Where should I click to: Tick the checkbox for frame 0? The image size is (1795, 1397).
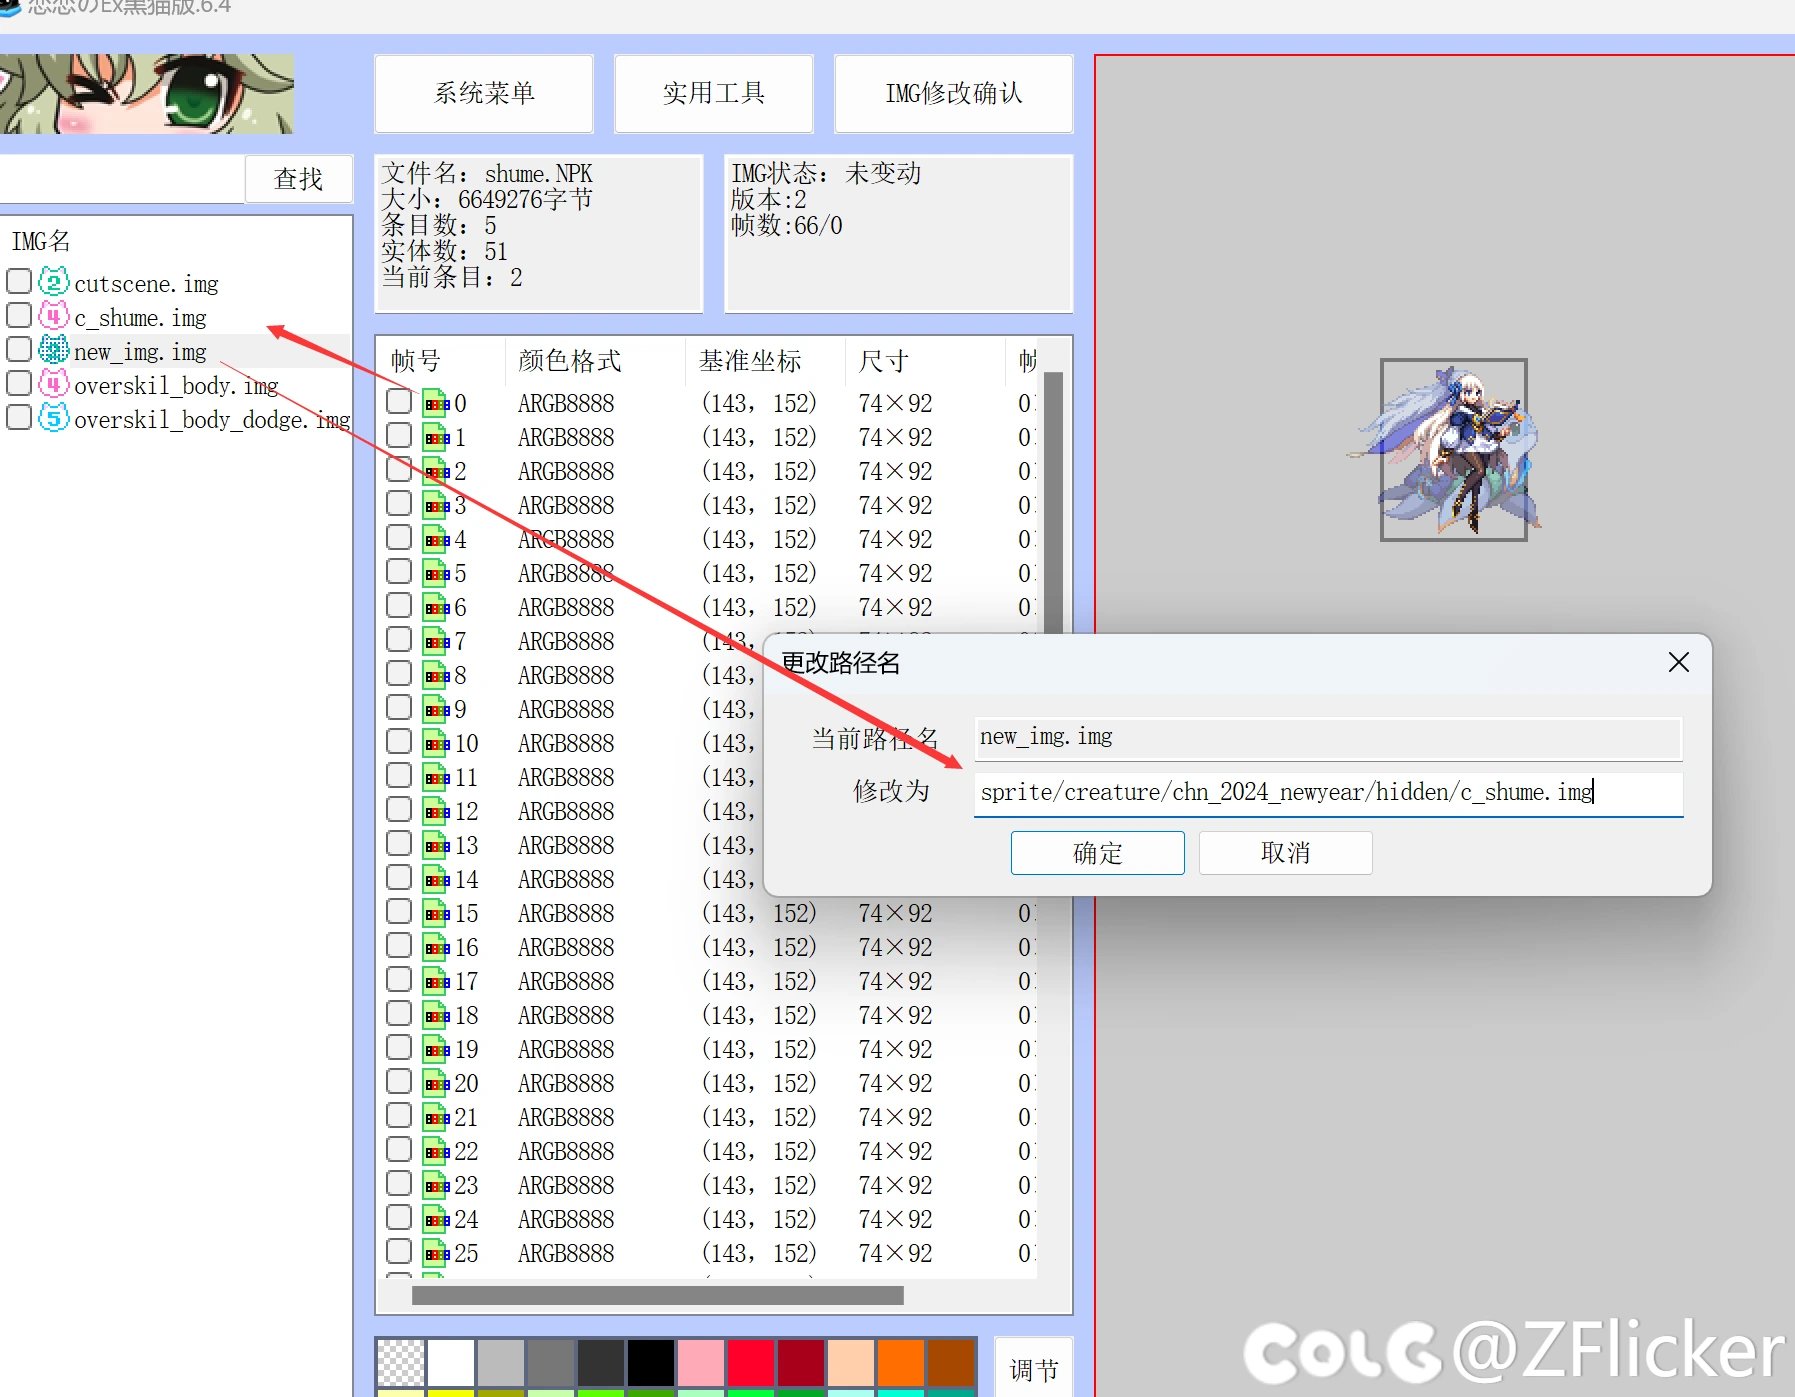click(399, 401)
